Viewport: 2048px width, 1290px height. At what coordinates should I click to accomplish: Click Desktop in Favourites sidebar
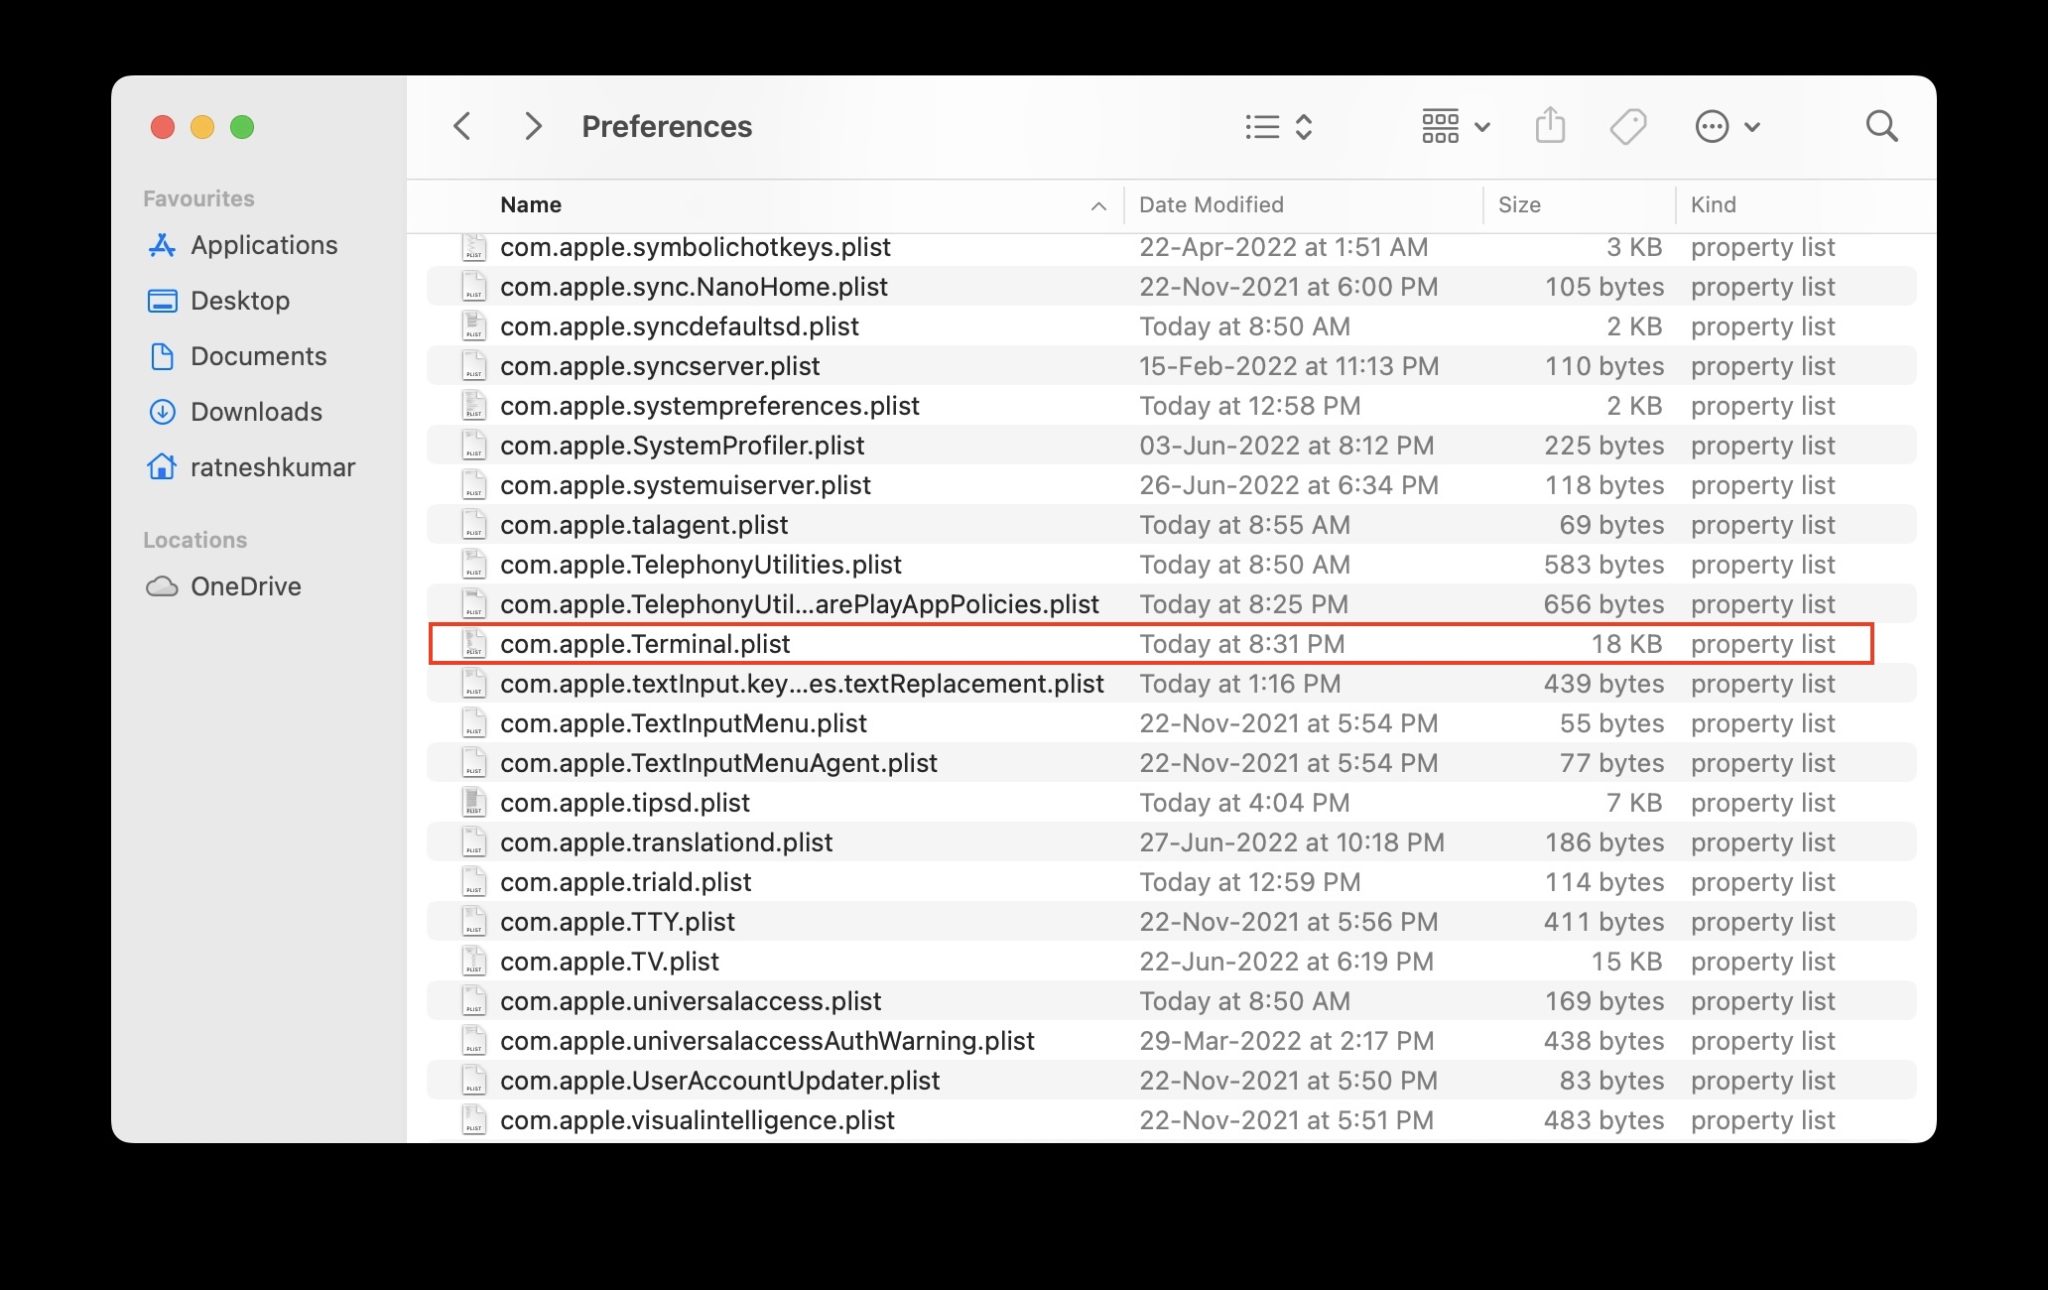[x=241, y=297]
